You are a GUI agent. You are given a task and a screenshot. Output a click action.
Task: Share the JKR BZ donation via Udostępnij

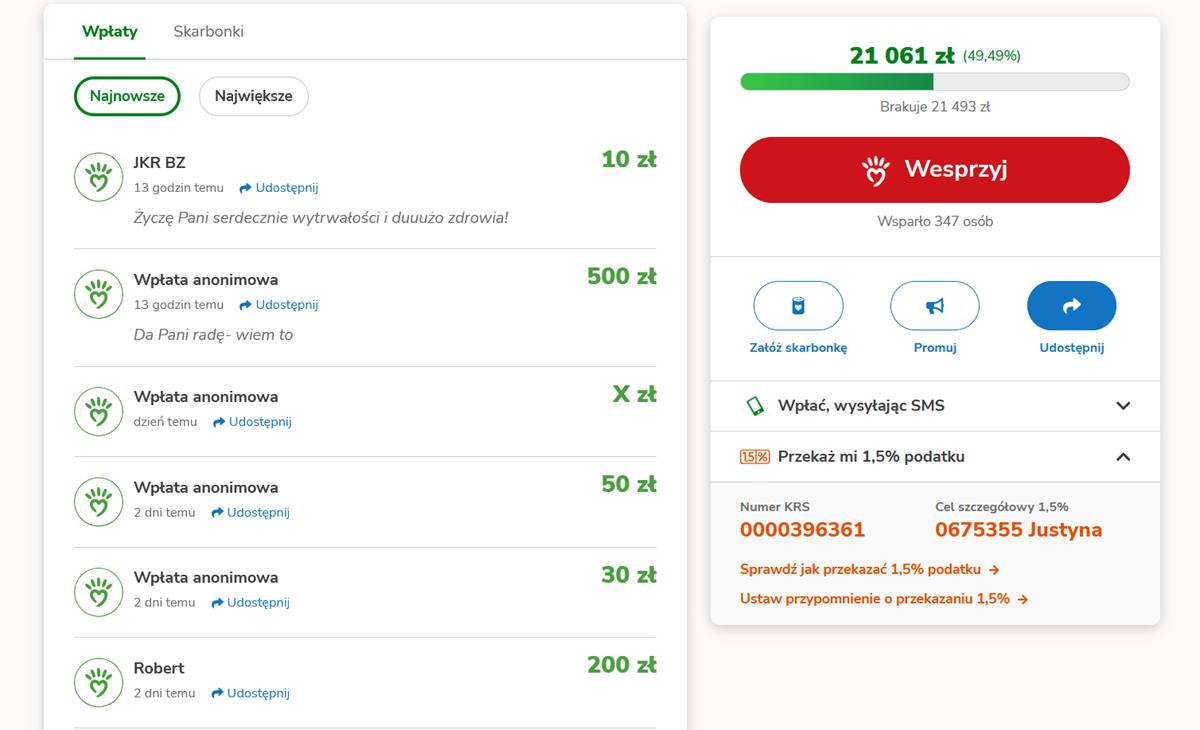pyautogui.click(x=279, y=188)
